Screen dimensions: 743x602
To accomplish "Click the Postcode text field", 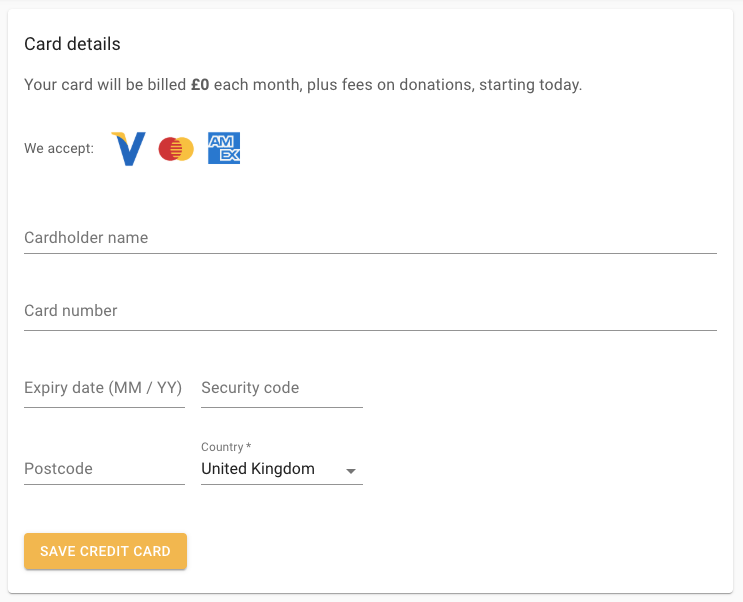I will tap(104, 469).
